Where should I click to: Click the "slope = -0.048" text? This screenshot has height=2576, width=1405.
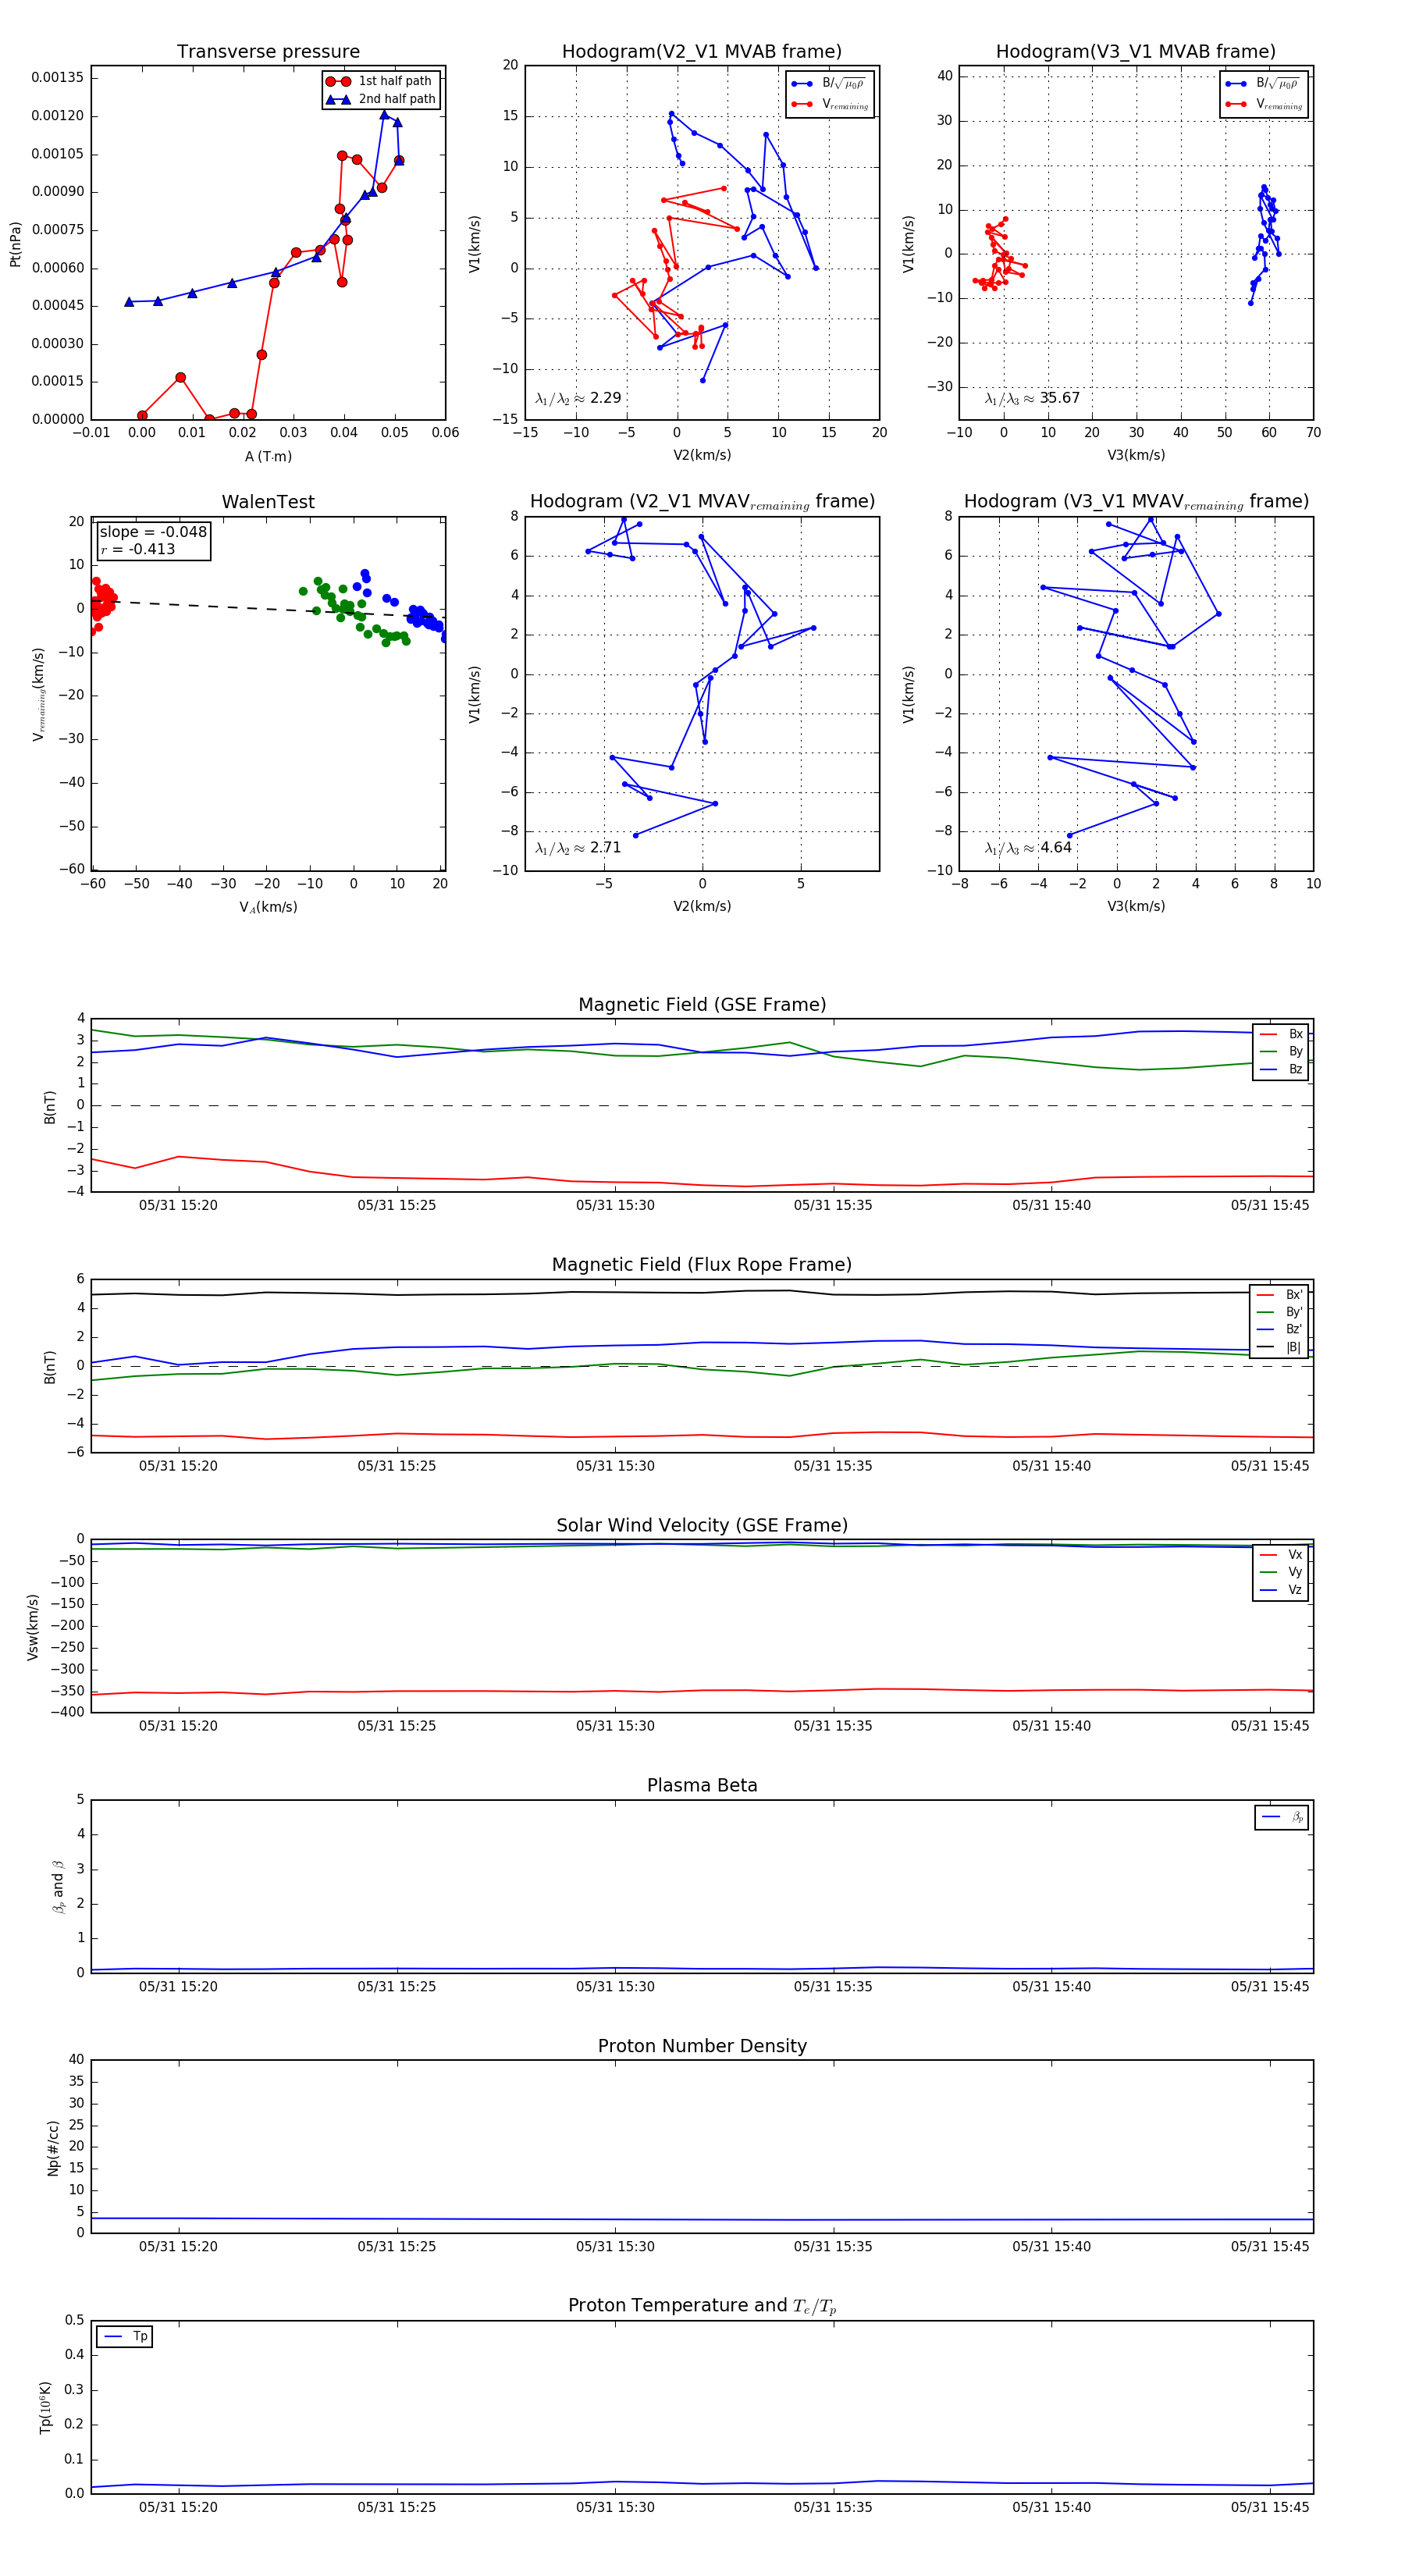click(x=153, y=532)
